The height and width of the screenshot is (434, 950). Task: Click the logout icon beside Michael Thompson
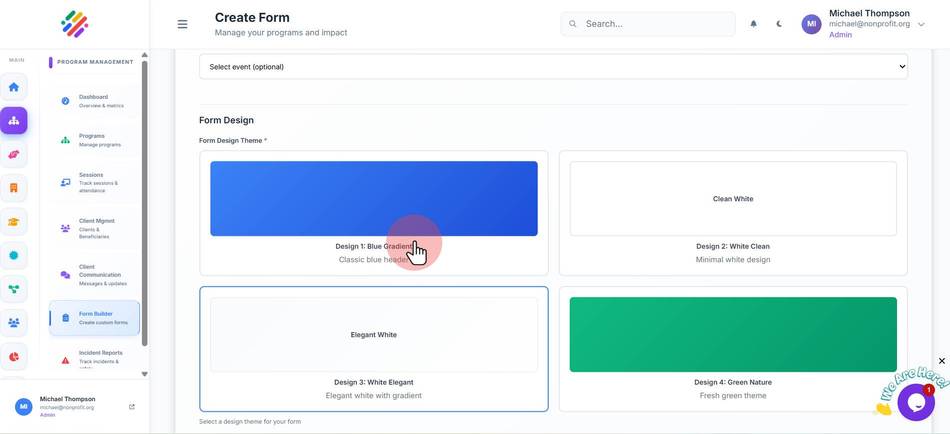pyautogui.click(x=132, y=407)
